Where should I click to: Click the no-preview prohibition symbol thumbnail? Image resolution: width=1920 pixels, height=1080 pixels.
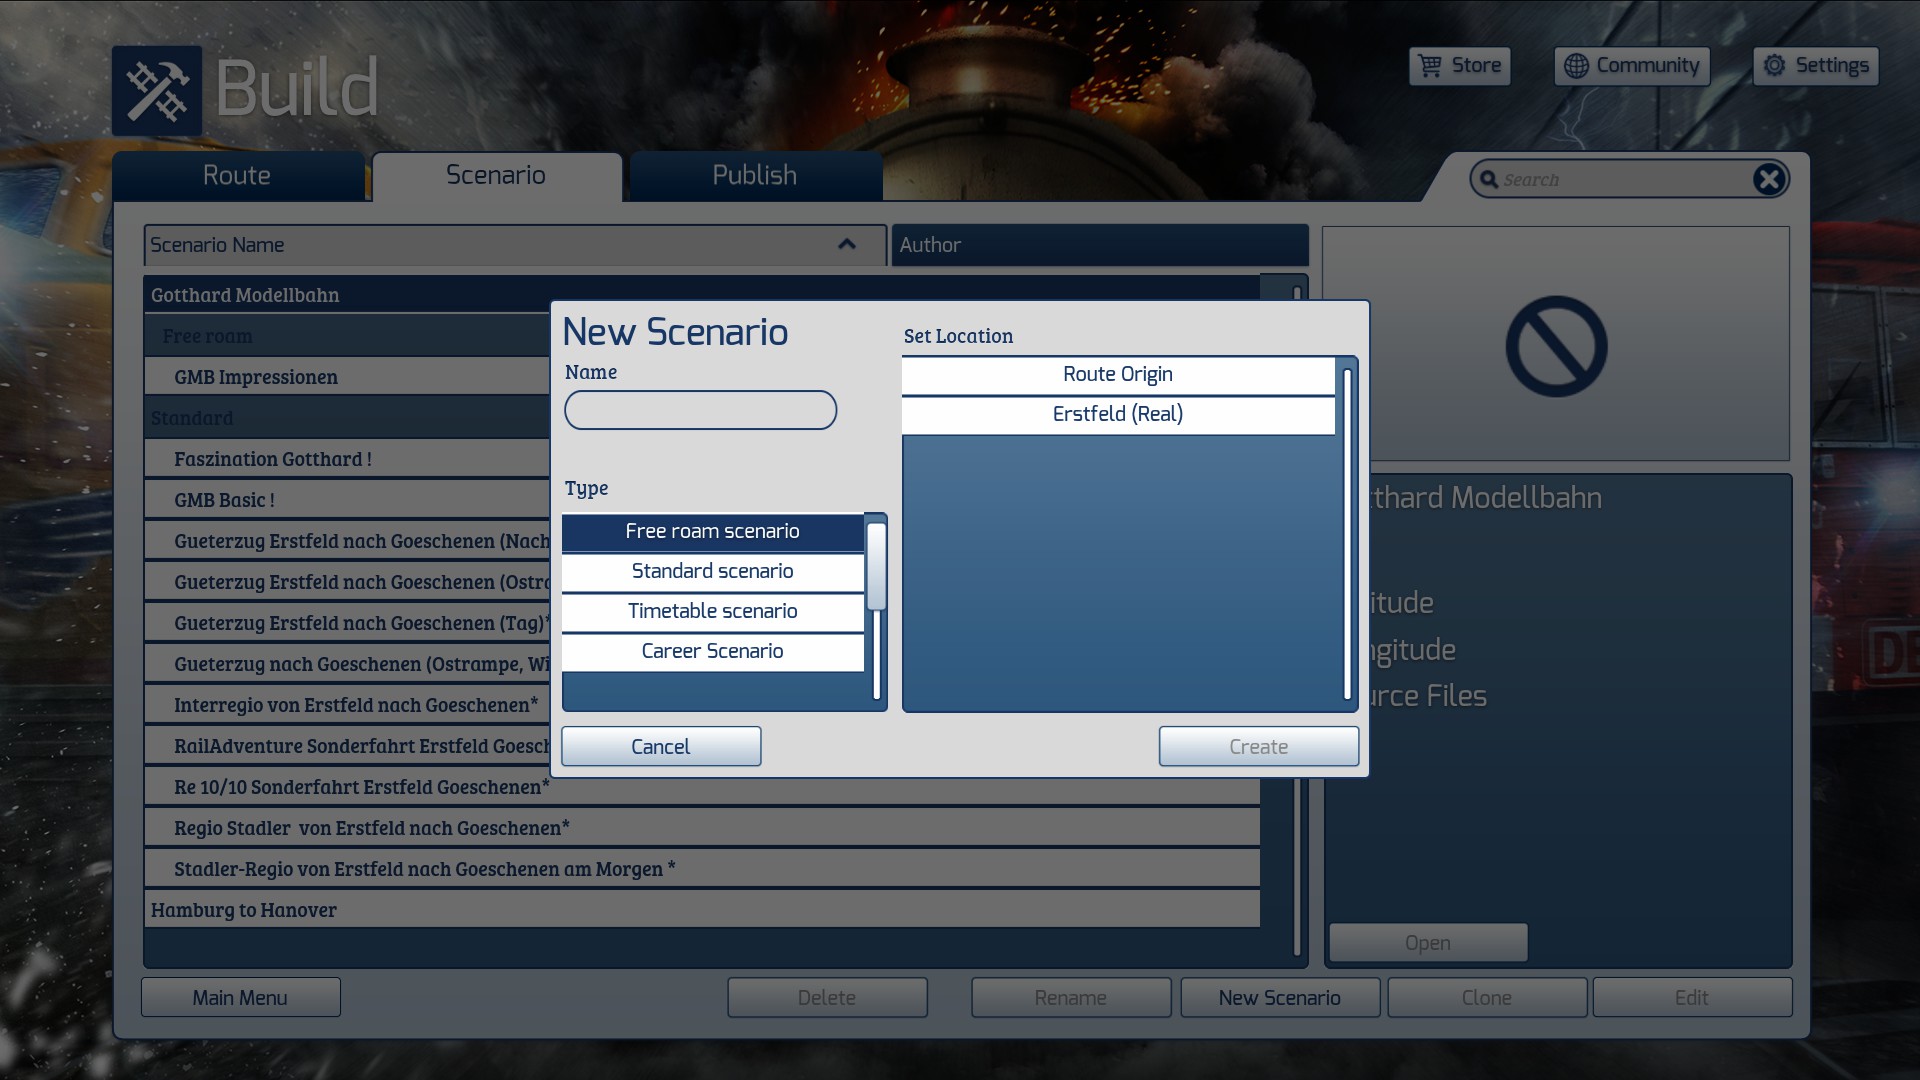click(1556, 346)
